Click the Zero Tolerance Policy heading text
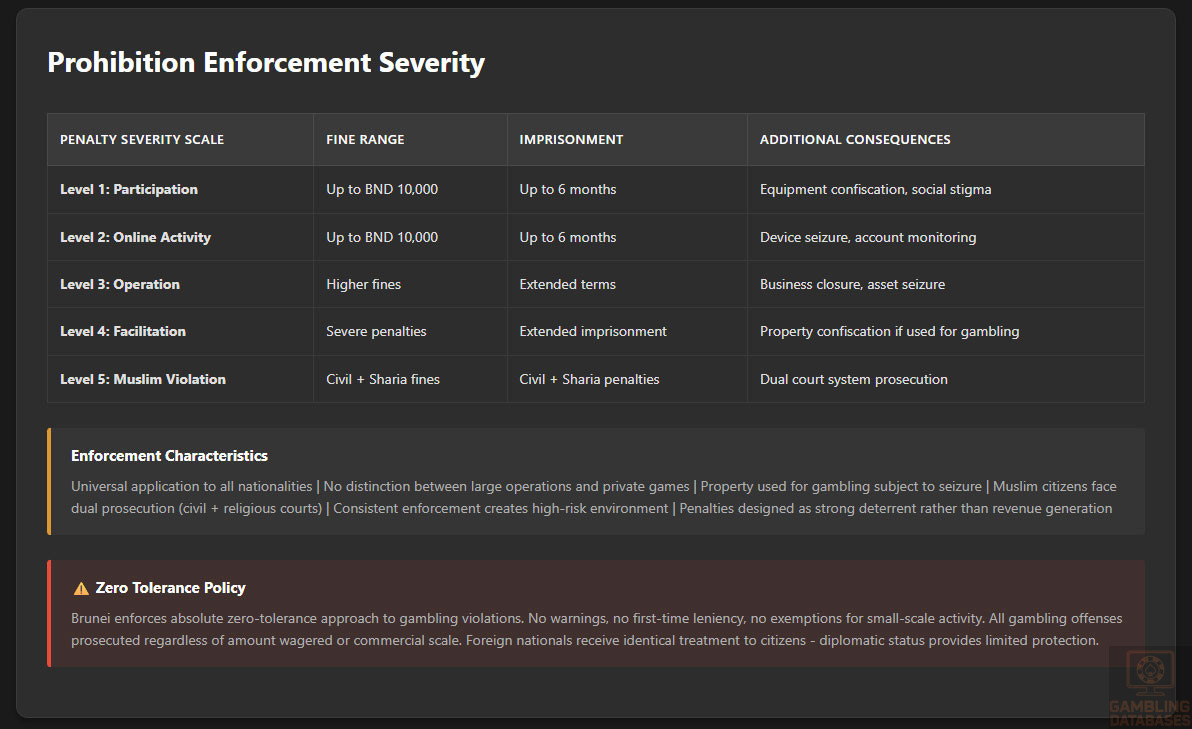Image resolution: width=1192 pixels, height=729 pixels. (x=170, y=588)
